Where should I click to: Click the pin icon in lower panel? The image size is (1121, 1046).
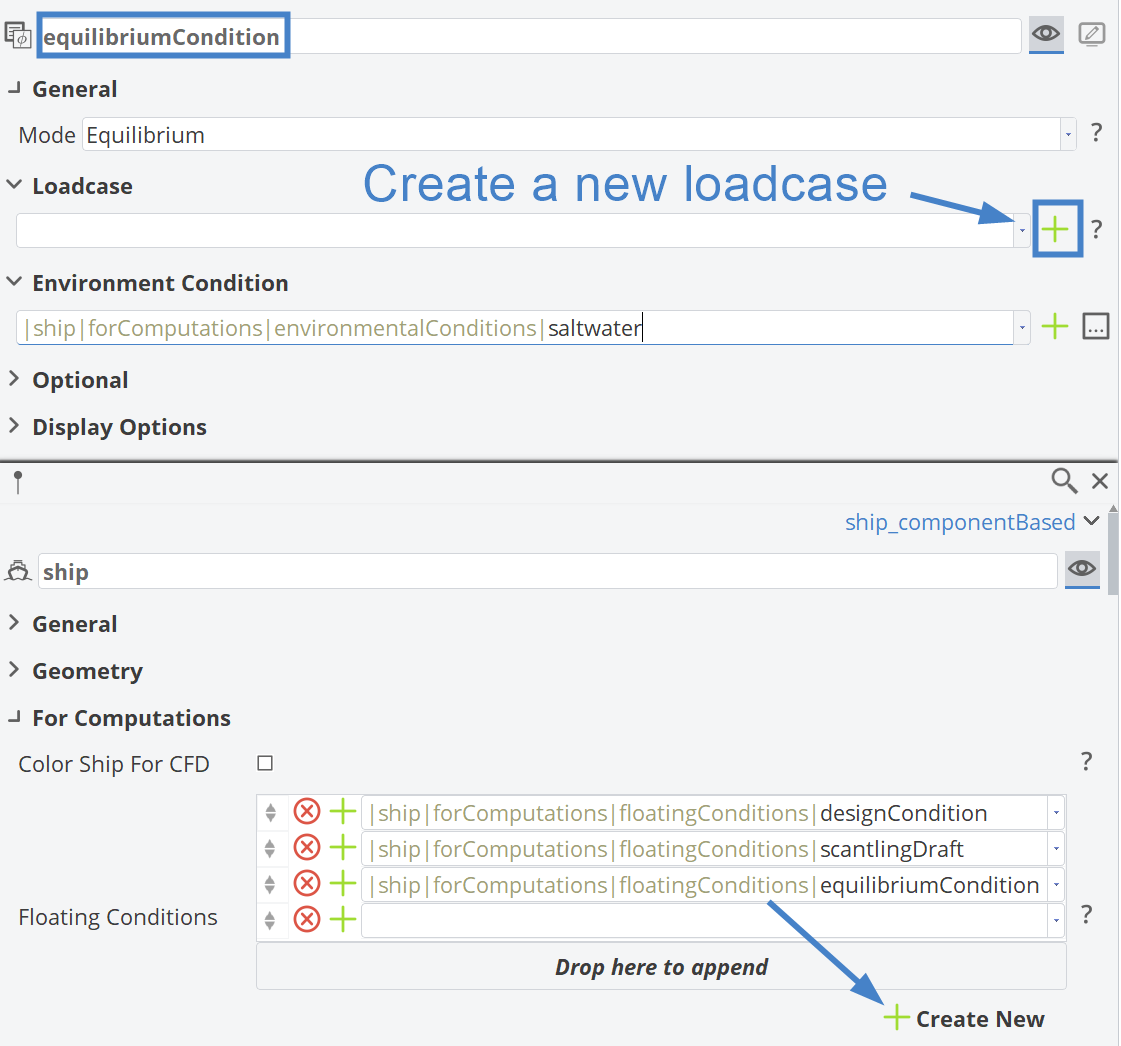[18, 483]
